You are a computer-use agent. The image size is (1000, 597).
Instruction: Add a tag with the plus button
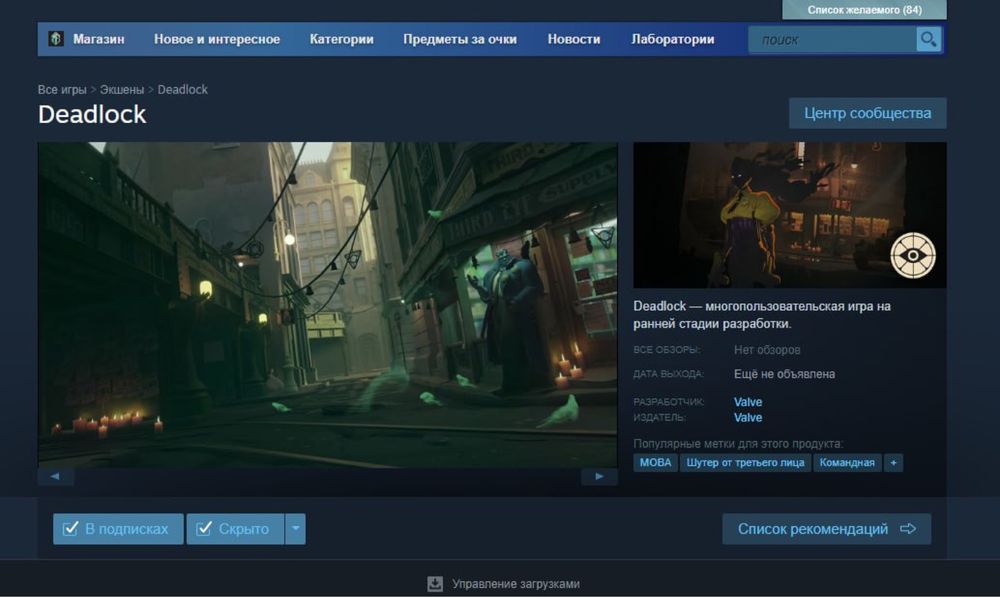(893, 462)
